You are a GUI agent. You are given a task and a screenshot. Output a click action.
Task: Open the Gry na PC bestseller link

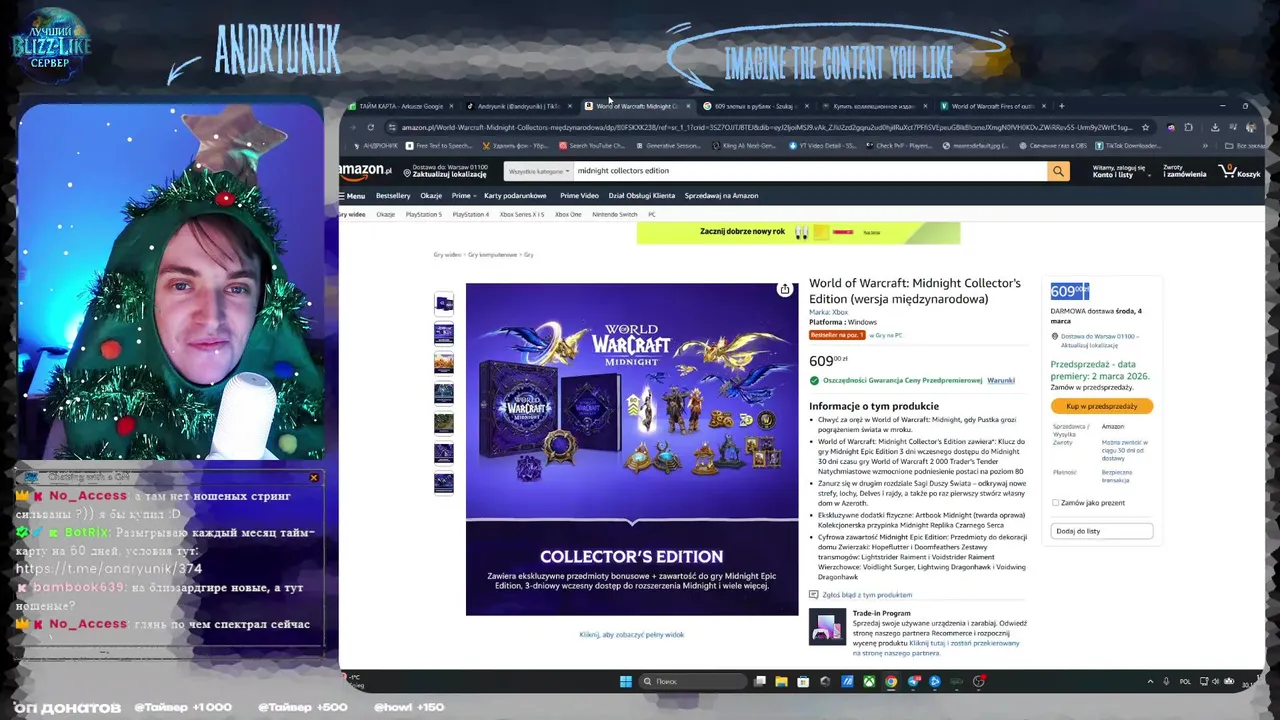[x=886, y=335]
